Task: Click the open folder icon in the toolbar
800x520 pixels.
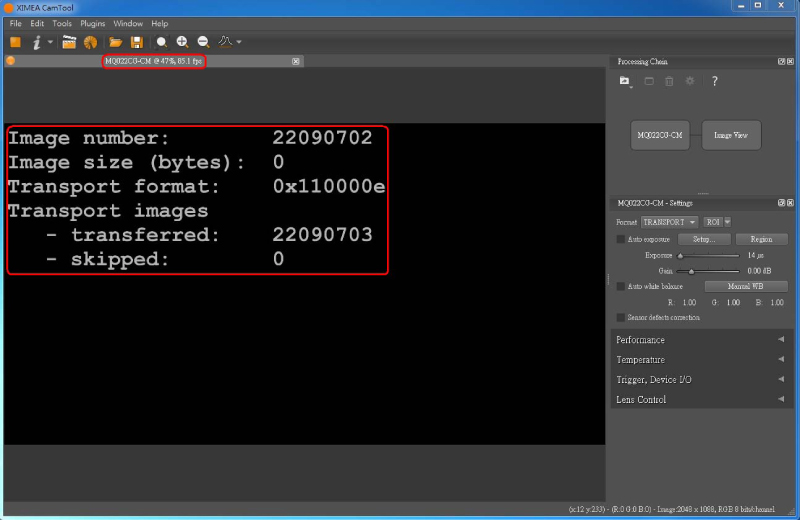Action: (x=116, y=42)
